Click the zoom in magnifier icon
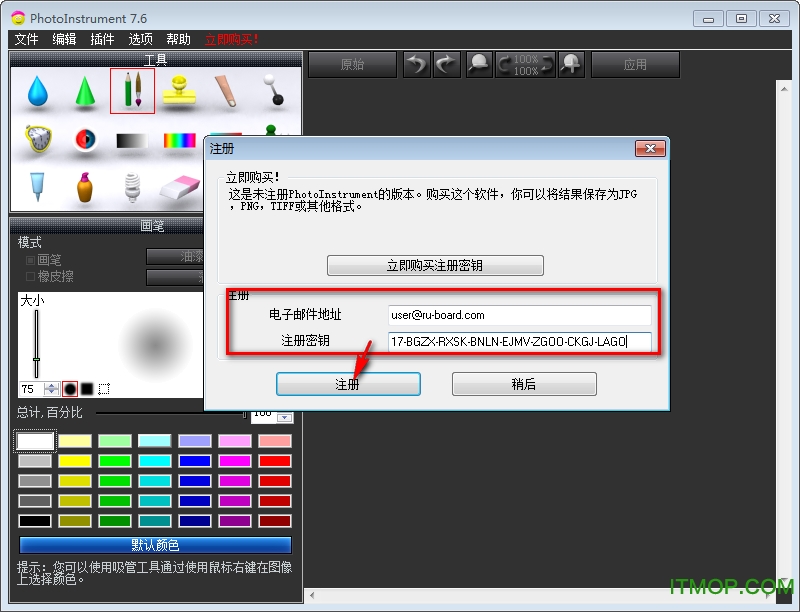This screenshot has width=800, height=612. (x=571, y=65)
